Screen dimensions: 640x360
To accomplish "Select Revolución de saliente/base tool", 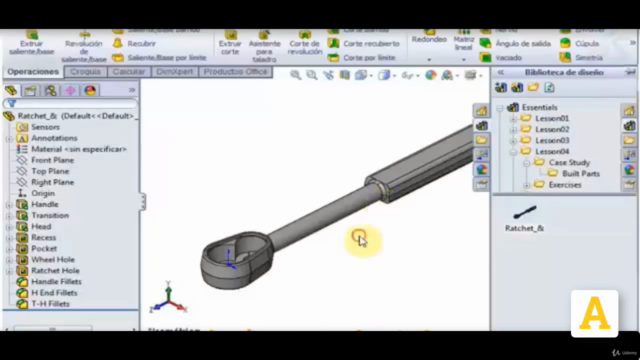I will point(84,47).
